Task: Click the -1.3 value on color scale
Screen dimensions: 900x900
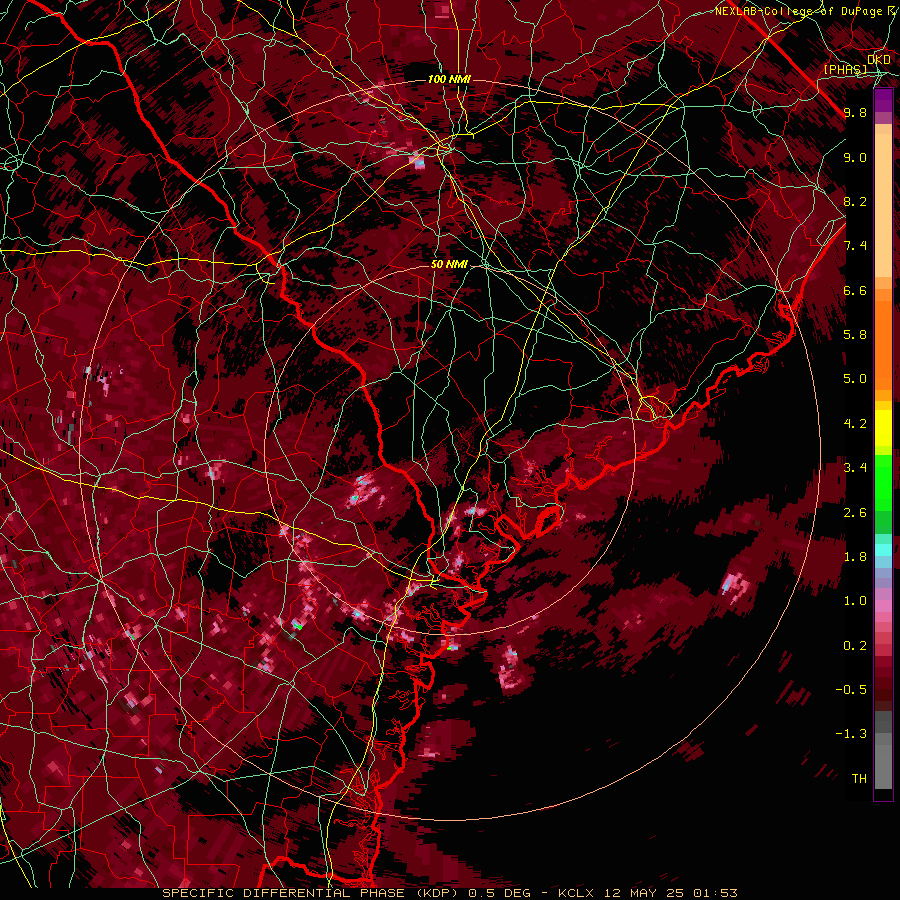Action: [x=851, y=734]
